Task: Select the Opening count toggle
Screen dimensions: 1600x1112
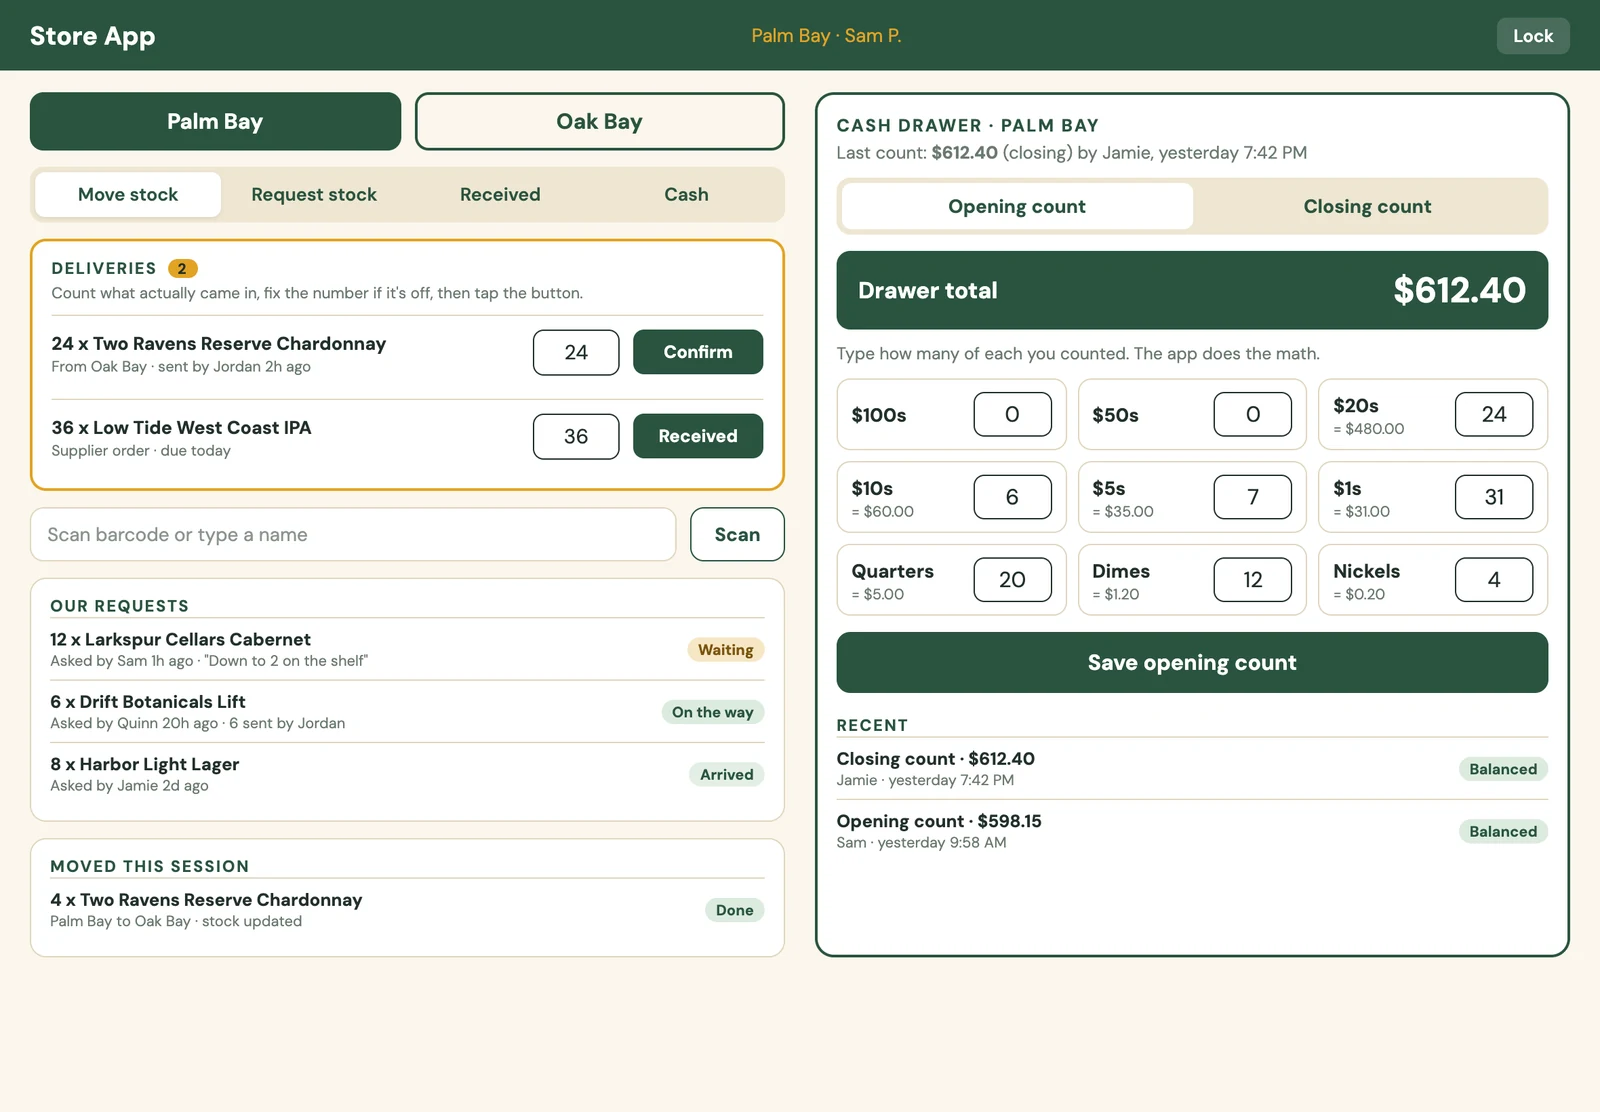Action: click(x=1016, y=206)
